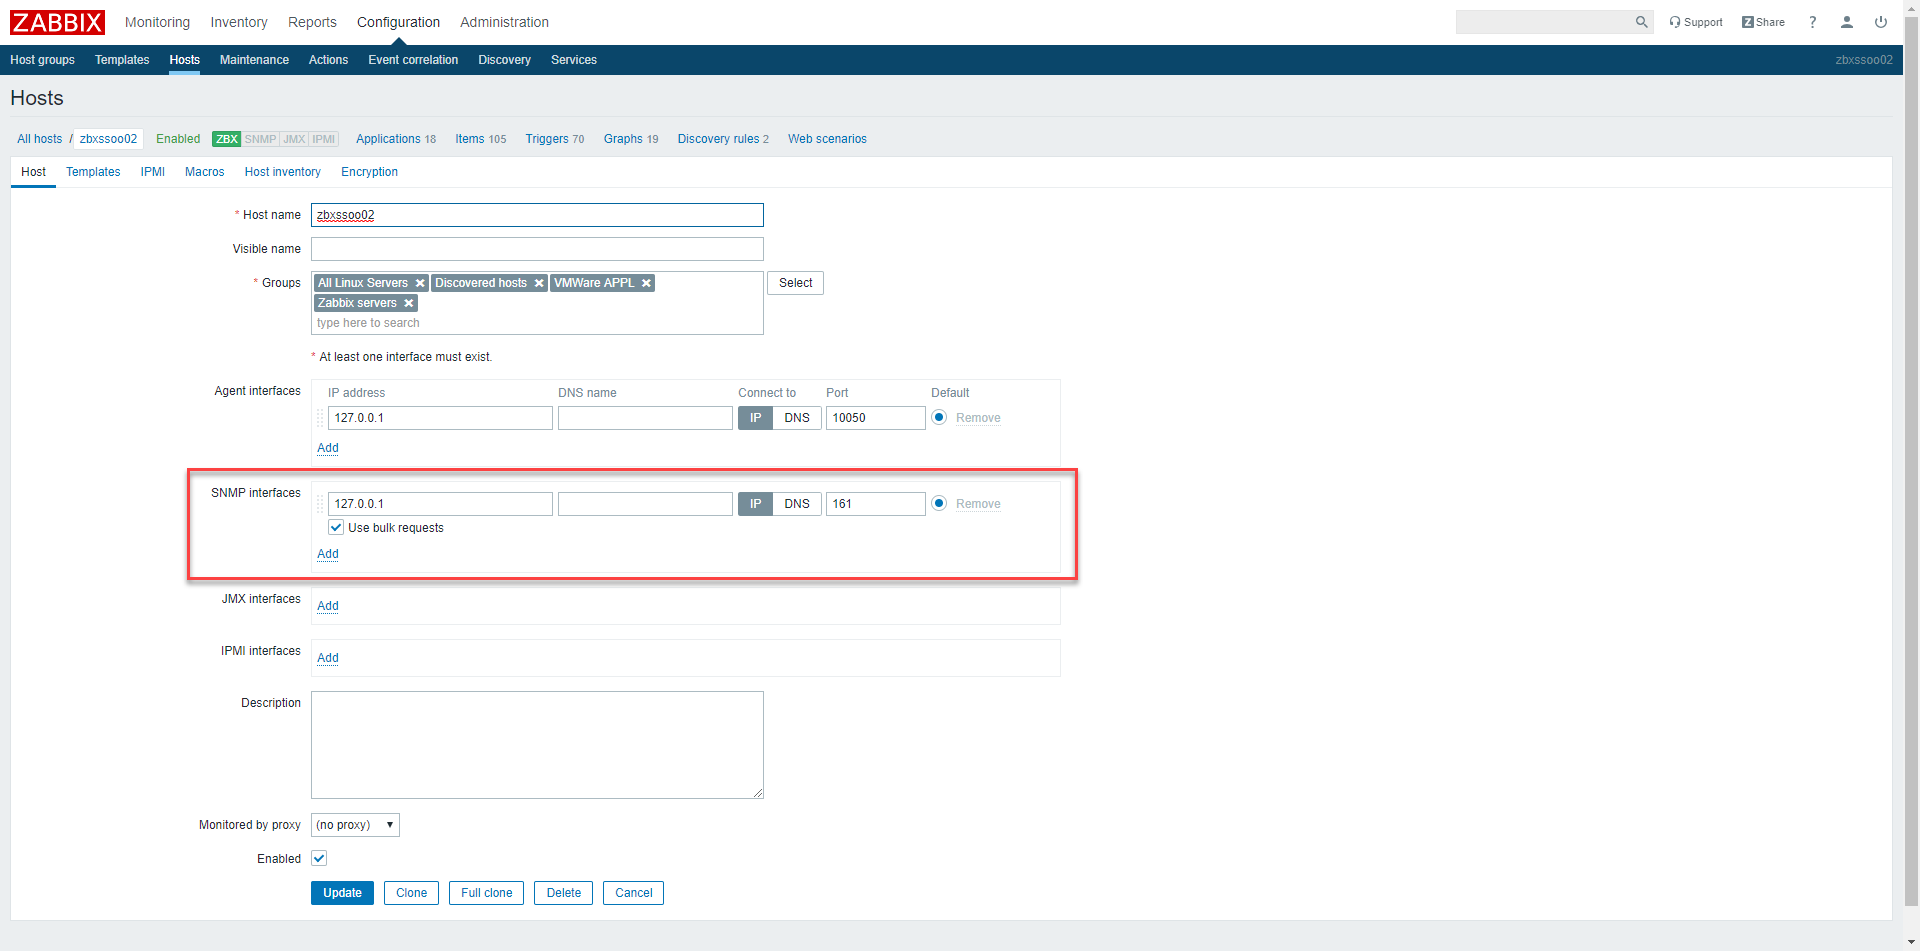Click the Description text area
This screenshot has width=1920, height=951.
click(537, 745)
